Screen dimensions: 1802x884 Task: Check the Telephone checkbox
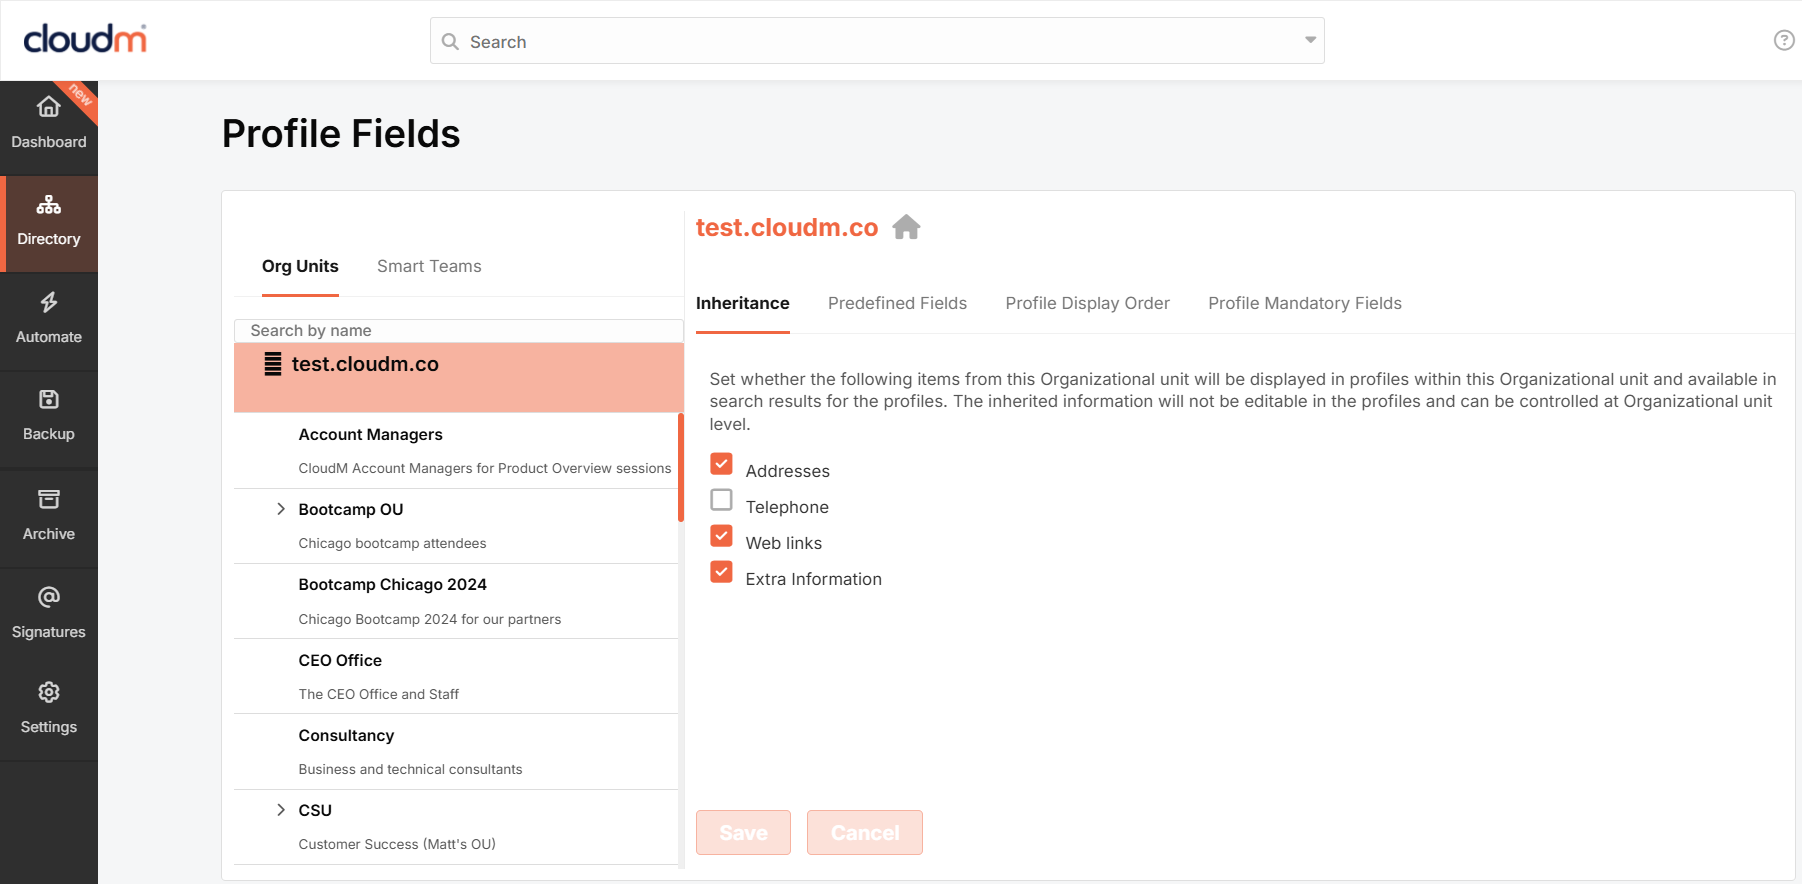pos(721,499)
